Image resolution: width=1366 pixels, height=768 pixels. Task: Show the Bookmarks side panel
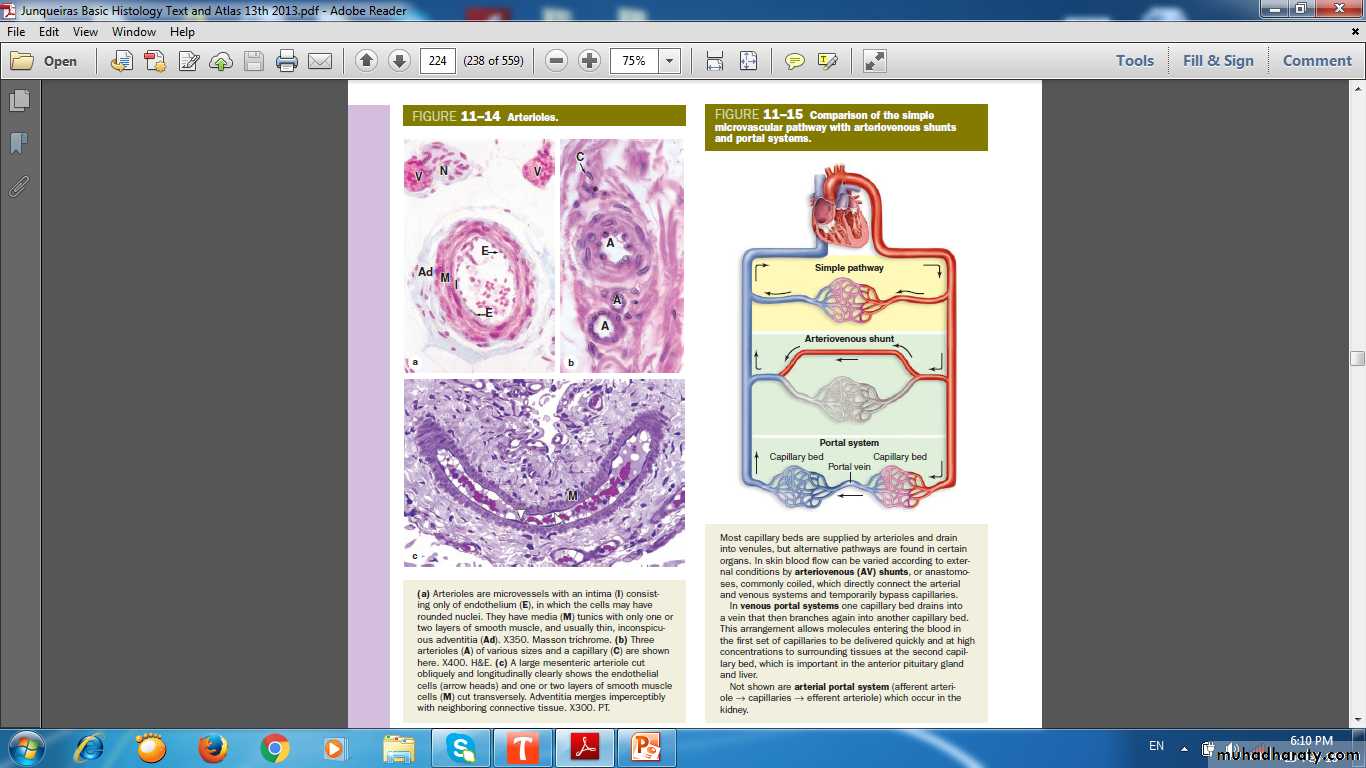pos(19,144)
